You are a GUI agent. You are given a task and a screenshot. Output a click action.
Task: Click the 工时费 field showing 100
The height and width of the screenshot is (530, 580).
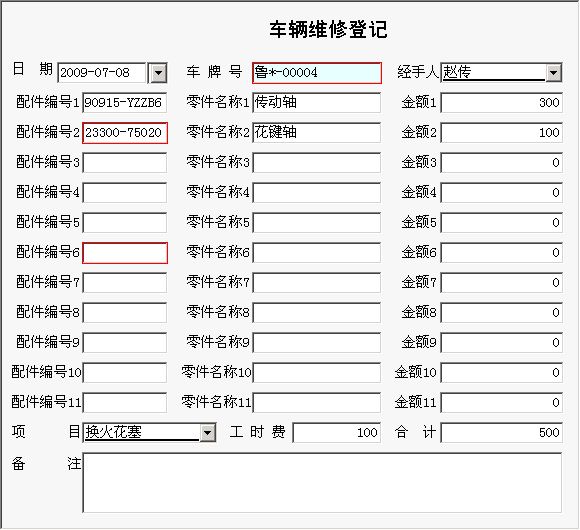(x=337, y=432)
